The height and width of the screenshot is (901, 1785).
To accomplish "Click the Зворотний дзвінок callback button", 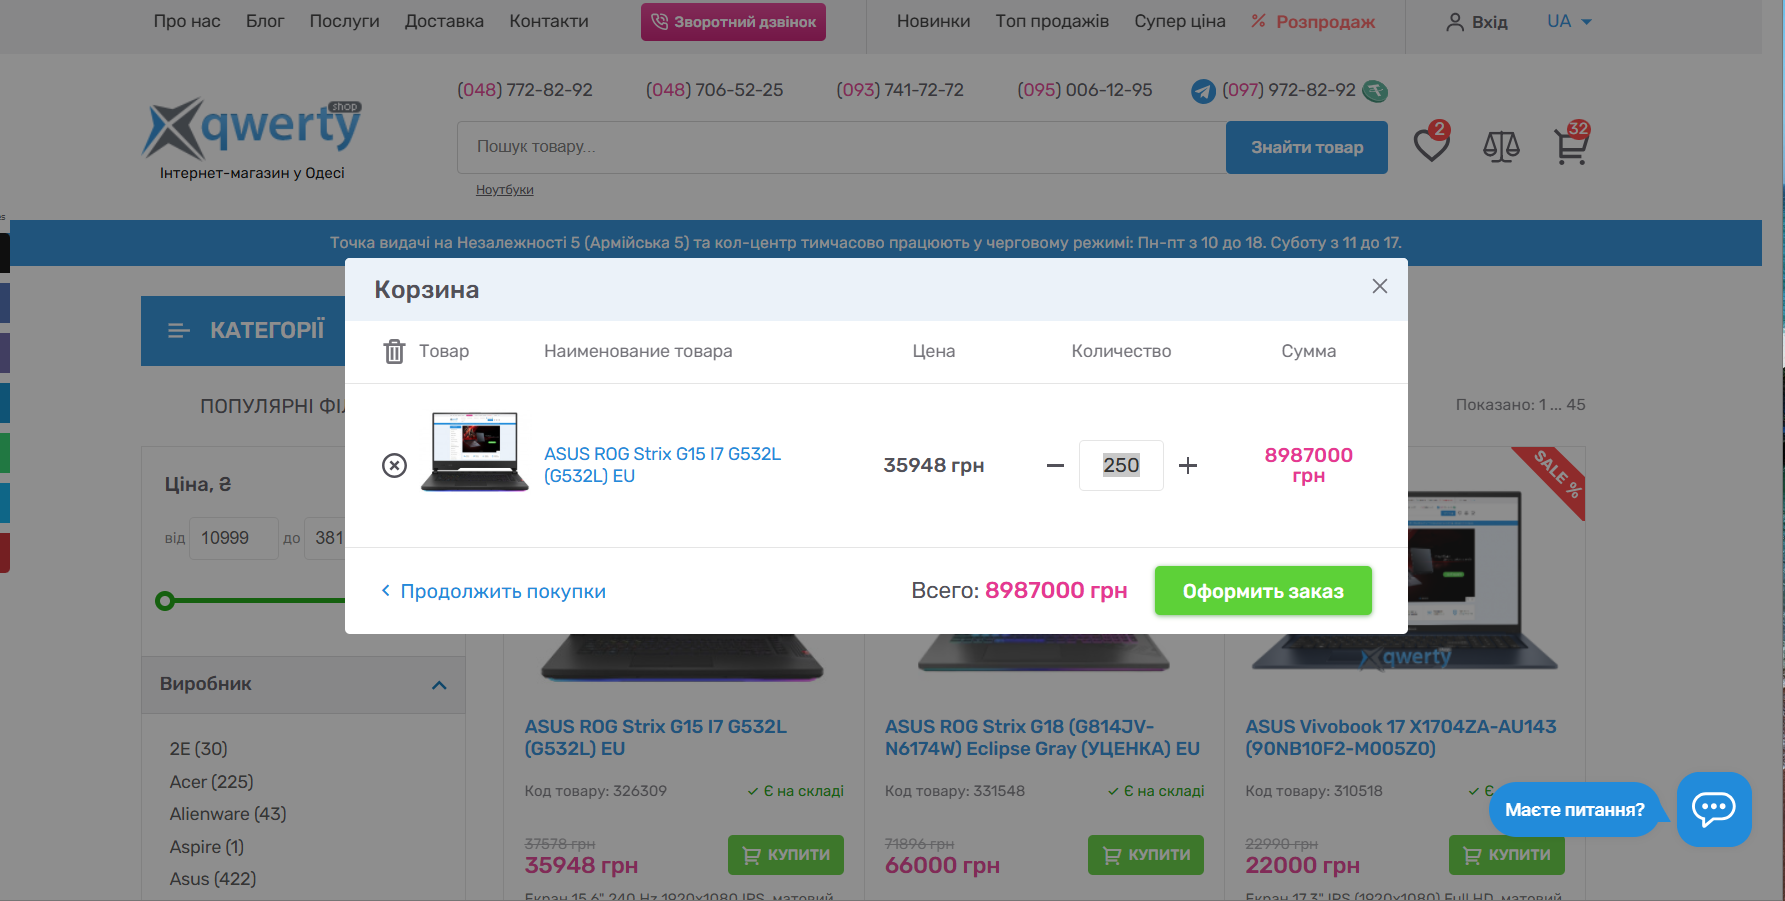I will (x=733, y=21).
